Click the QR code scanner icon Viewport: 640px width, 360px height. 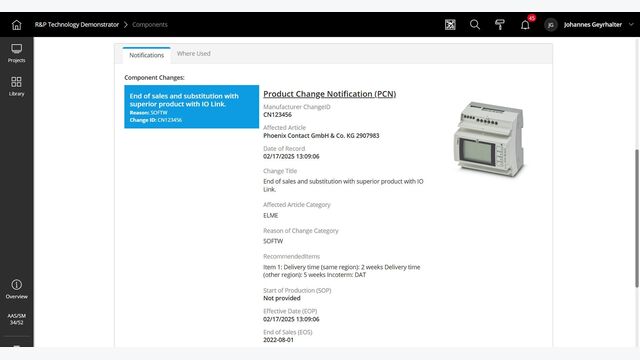pos(450,25)
